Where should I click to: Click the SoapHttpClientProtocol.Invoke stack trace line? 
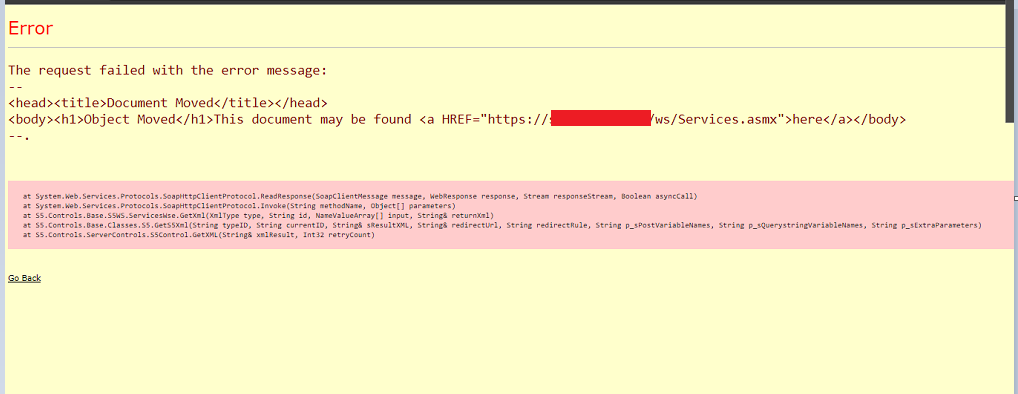click(239, 205)
